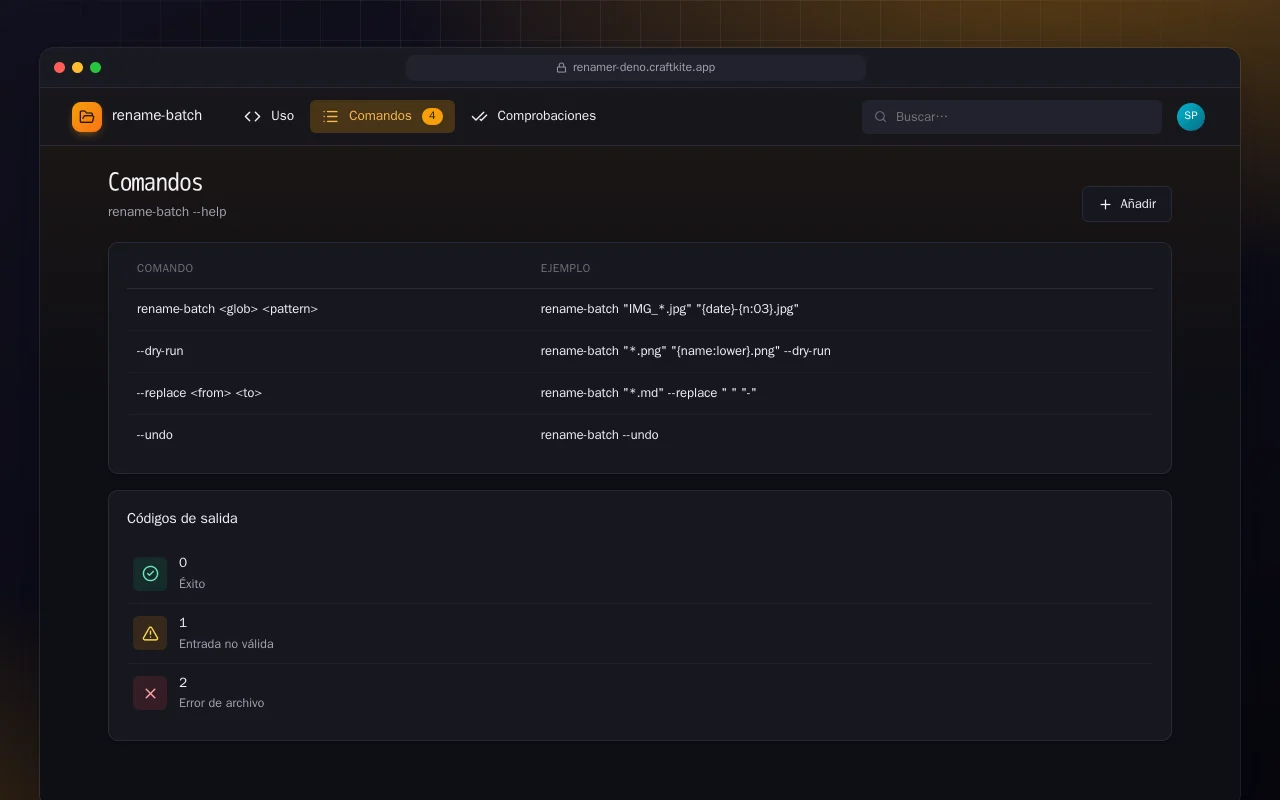Click the list icon in the Comandos tab
1280x800 pixels.
pos(331,116)
